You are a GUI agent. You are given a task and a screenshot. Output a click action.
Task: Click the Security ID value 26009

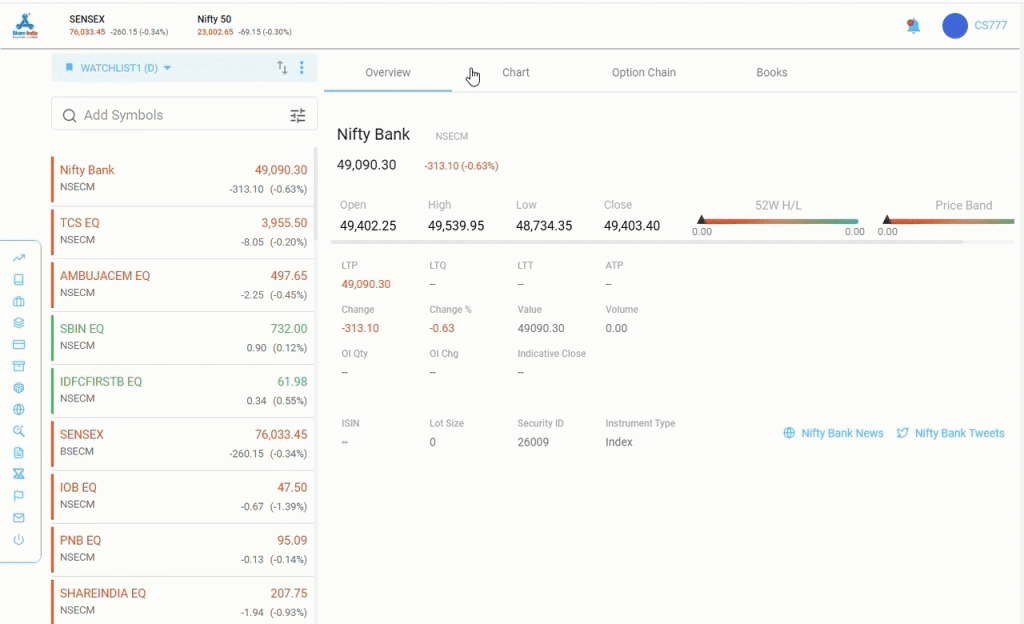point(533,442)
